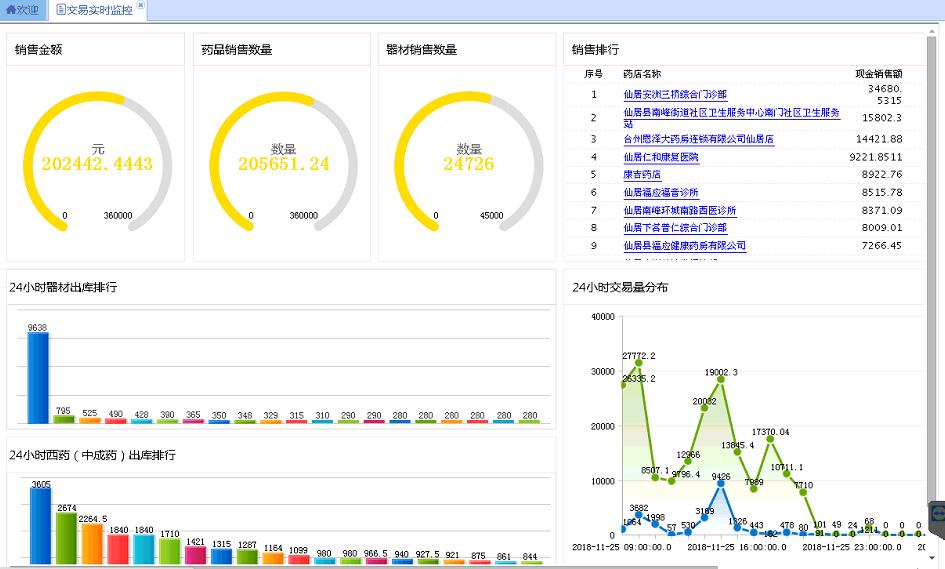Click the sales value 15802.3
The height and width of the screenshot is (569, 945).
click(882, 118)
